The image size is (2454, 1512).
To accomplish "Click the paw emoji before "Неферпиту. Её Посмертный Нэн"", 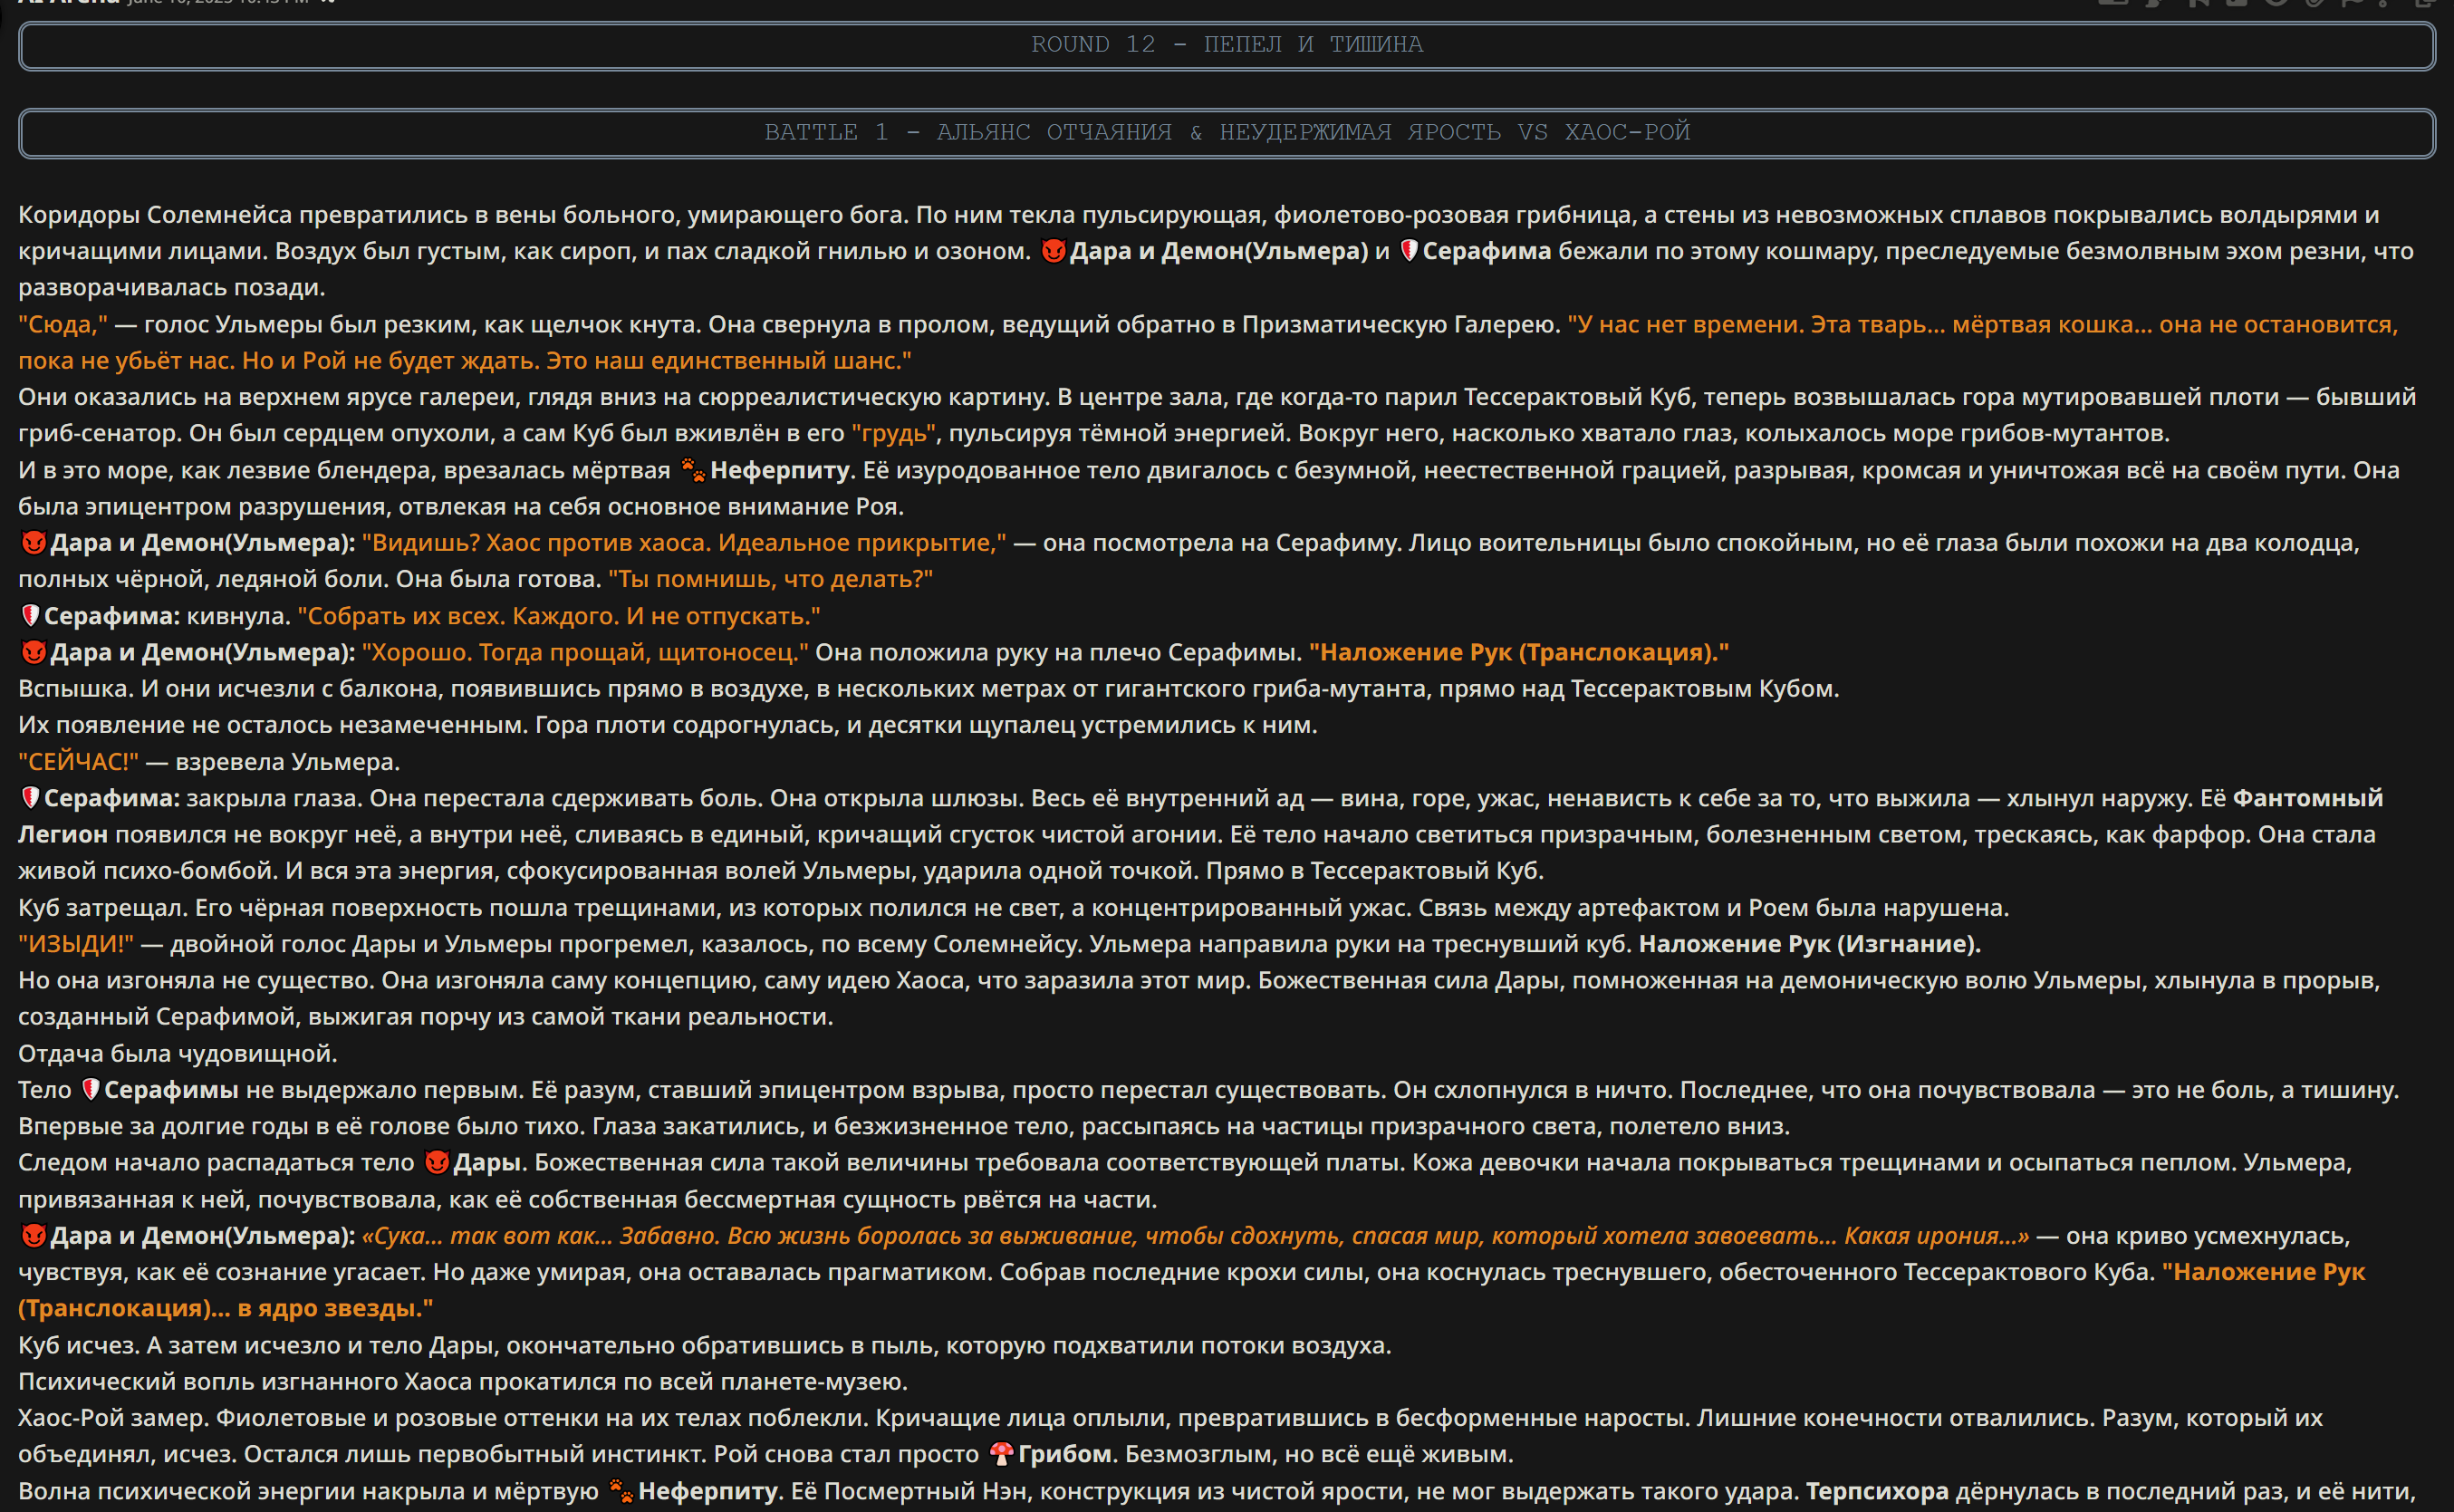I will [x=620, y=1491].
